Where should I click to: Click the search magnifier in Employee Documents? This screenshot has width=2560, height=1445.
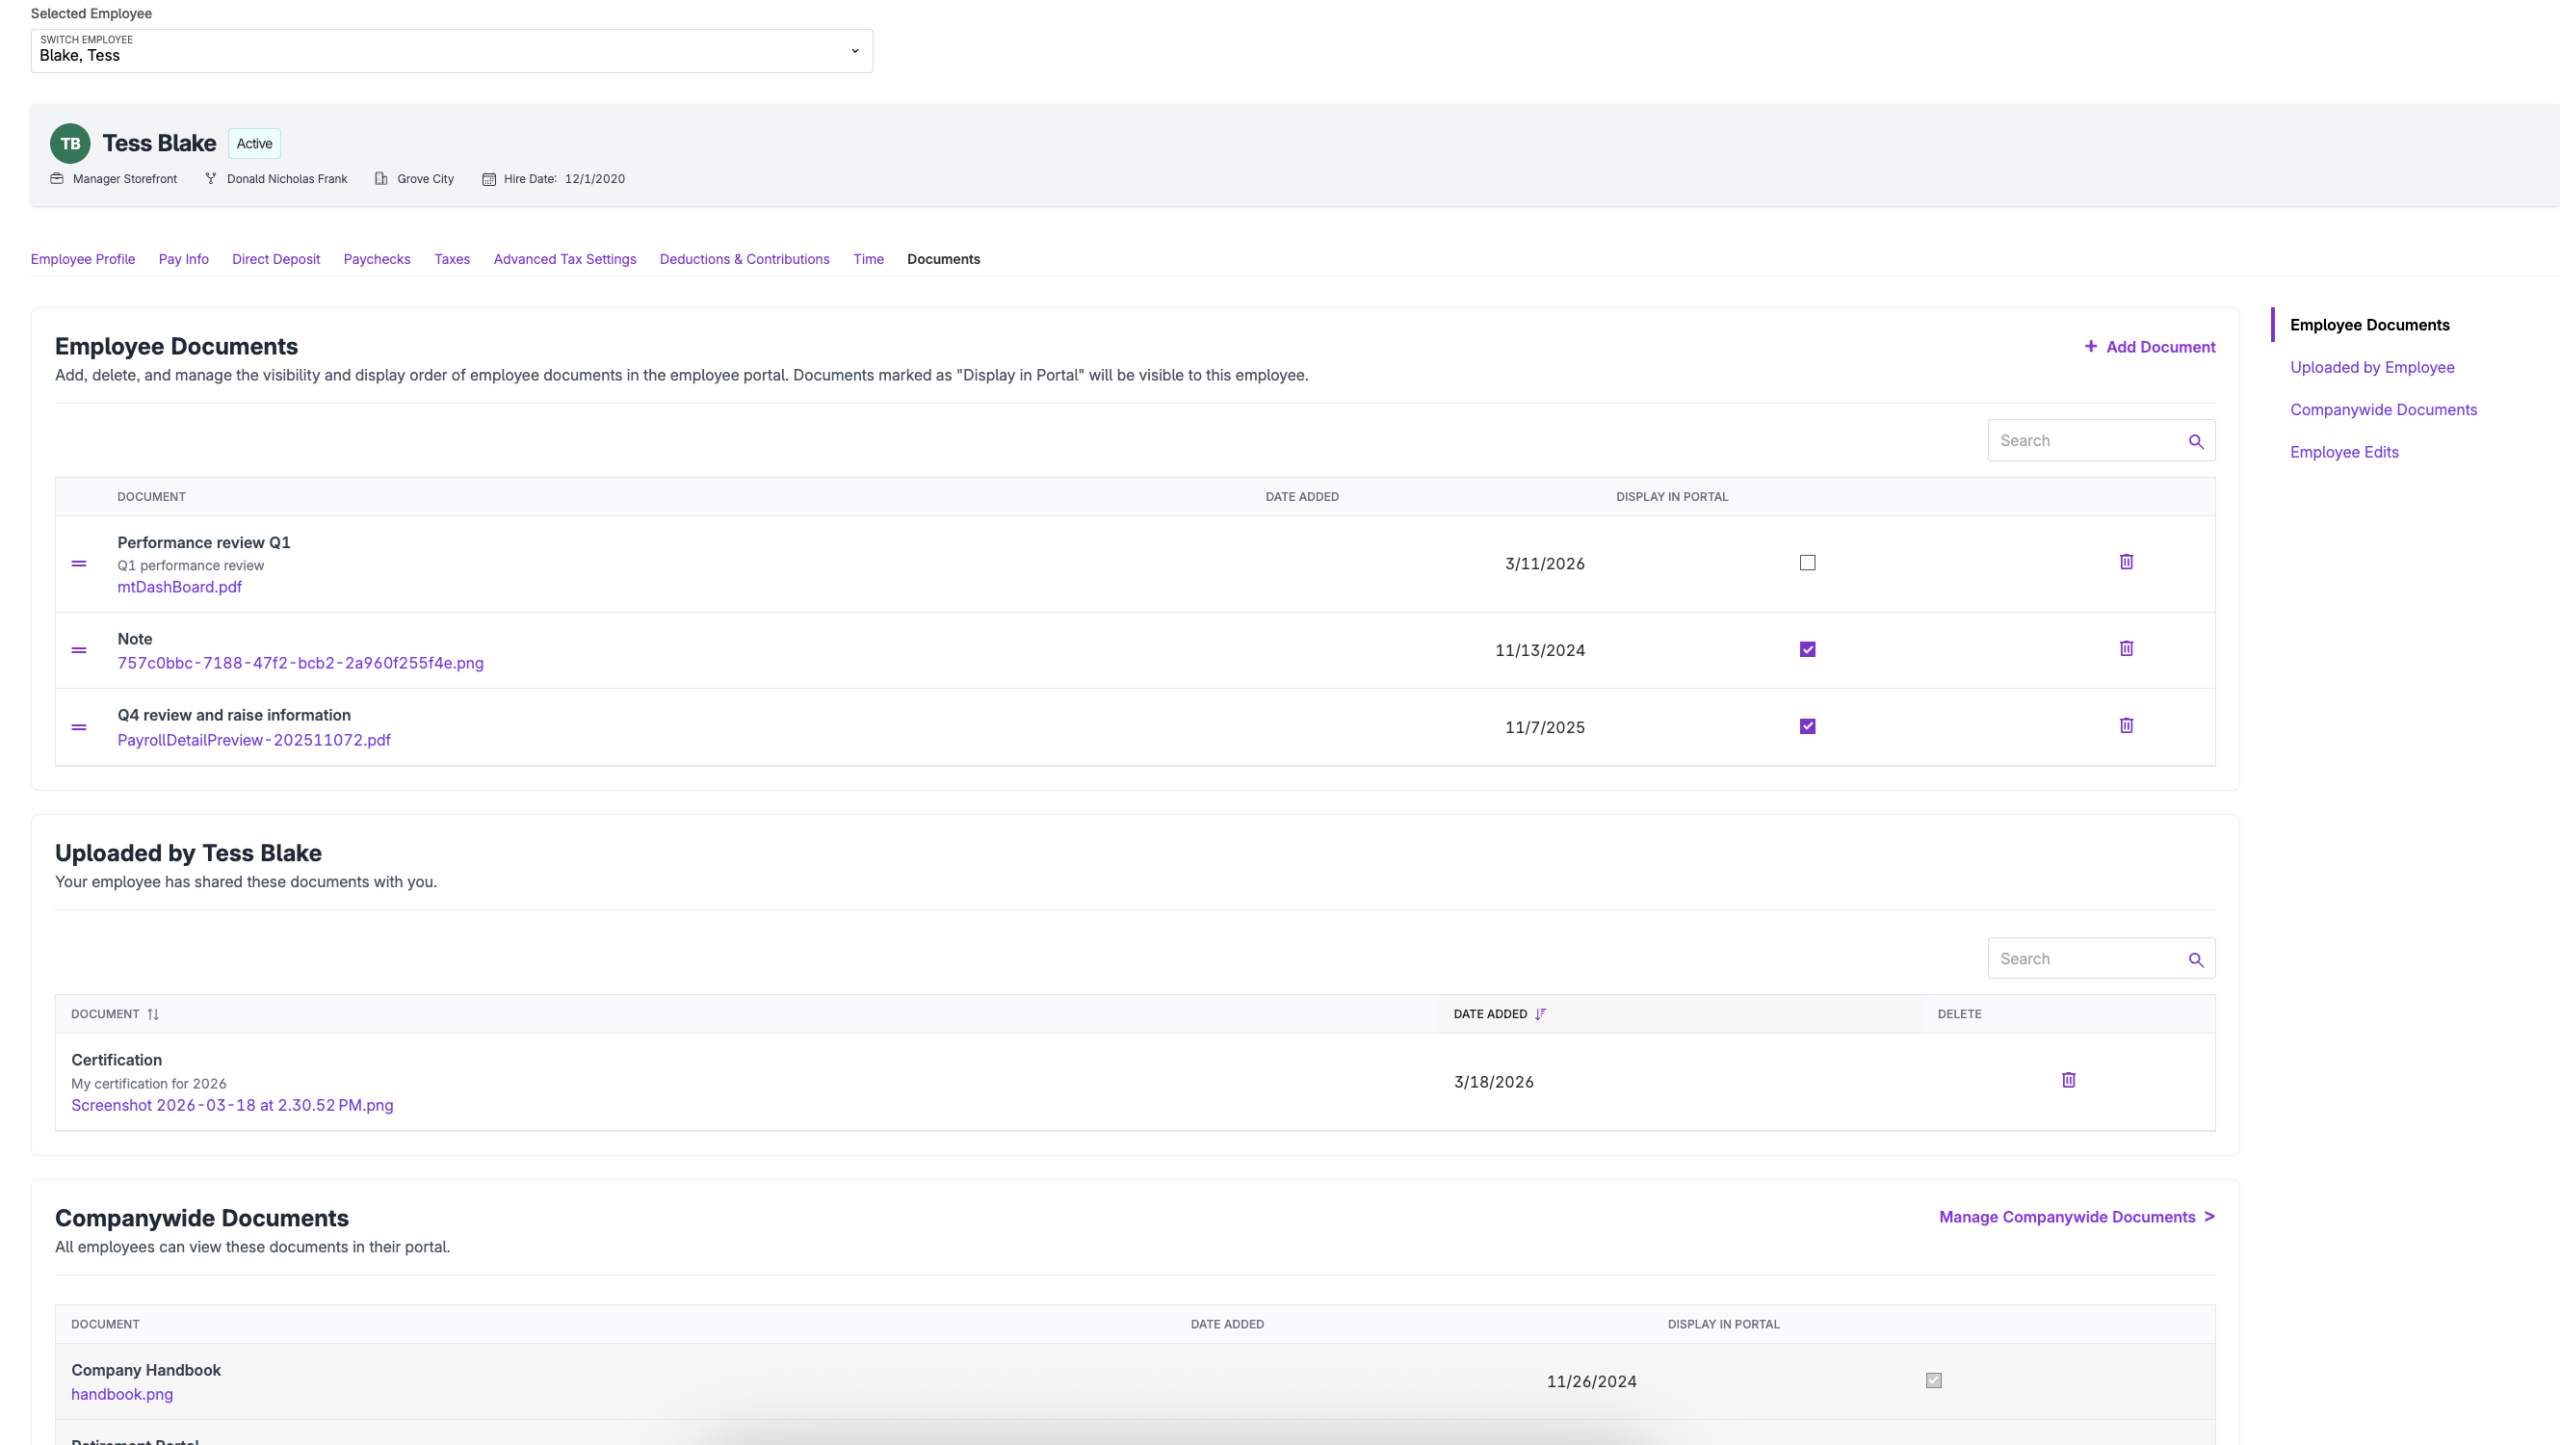pyautogui.click(x=2197, y=440)
